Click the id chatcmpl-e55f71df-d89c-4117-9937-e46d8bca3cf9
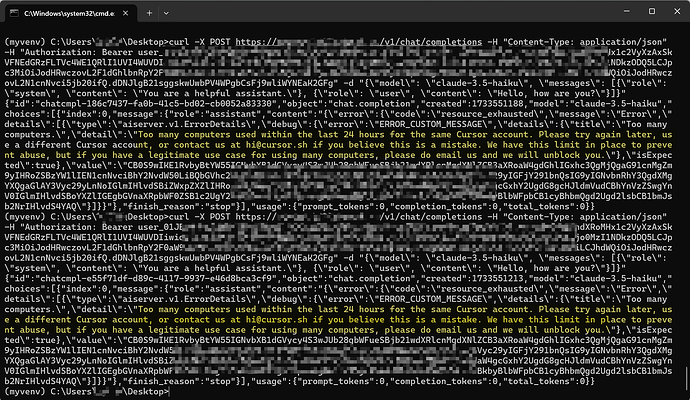The height and width of the screenshot is (400, 690). point(158,279)
